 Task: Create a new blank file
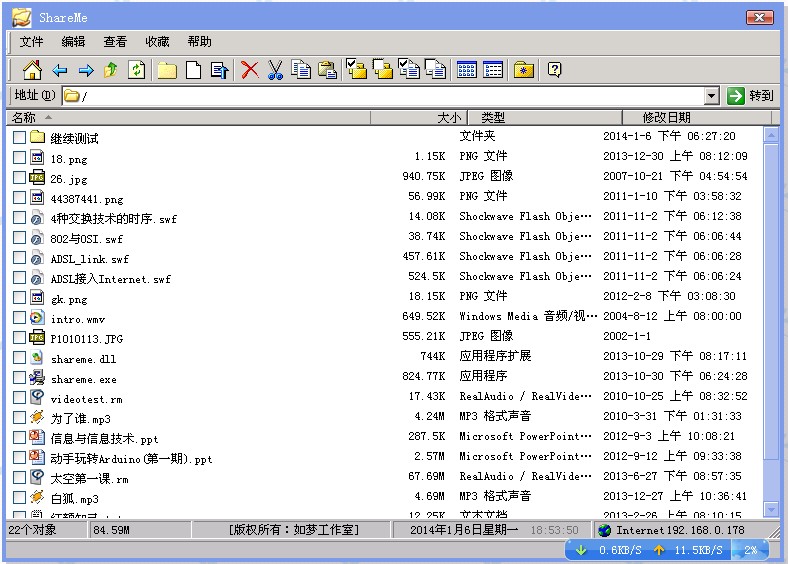tap(193, 70)
